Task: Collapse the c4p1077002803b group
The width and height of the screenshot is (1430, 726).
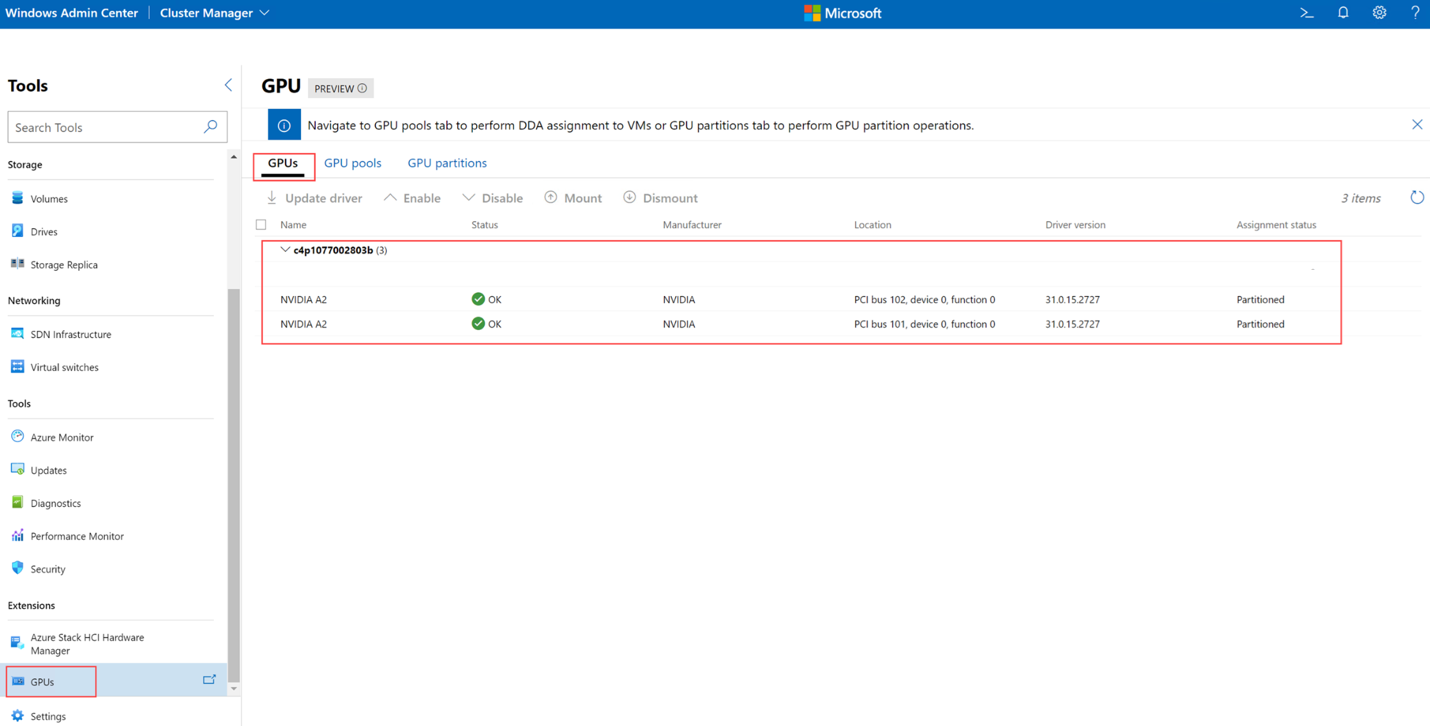Action: 285,250
